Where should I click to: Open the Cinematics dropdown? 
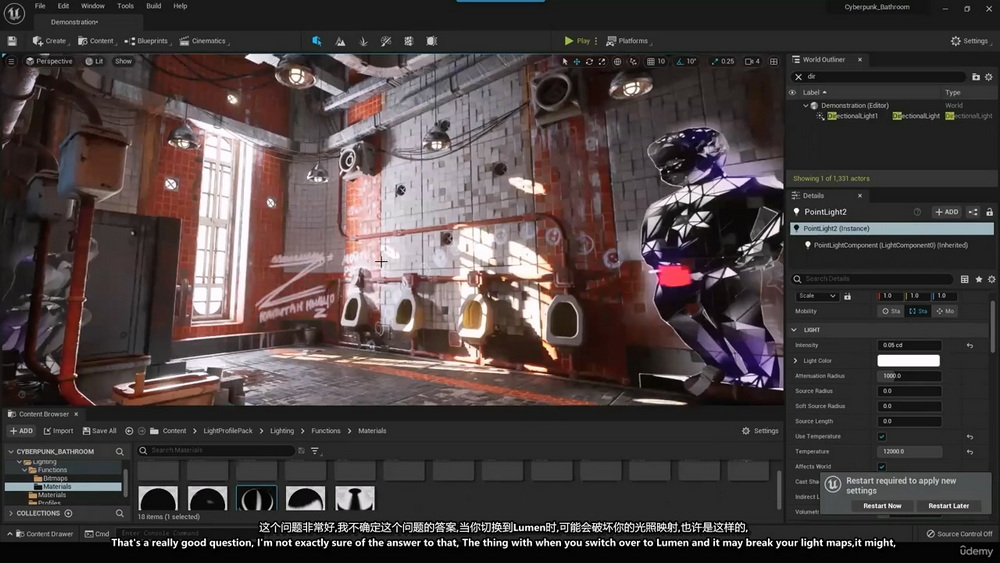point(203,41)
